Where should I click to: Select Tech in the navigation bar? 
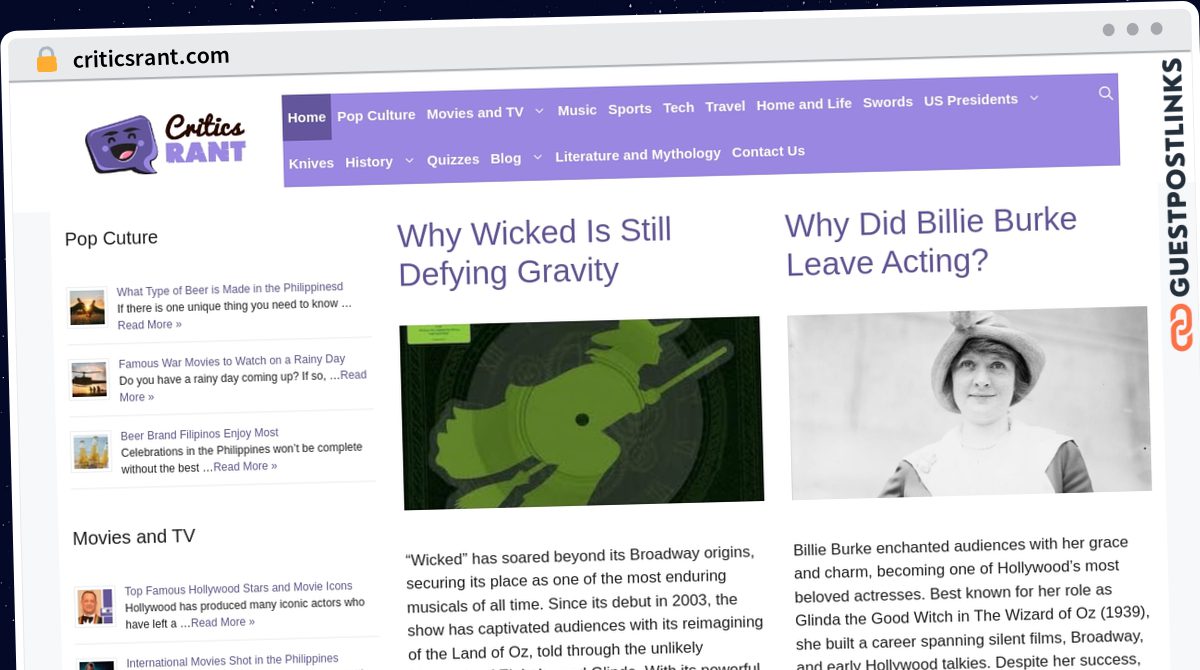coord(678,107)
